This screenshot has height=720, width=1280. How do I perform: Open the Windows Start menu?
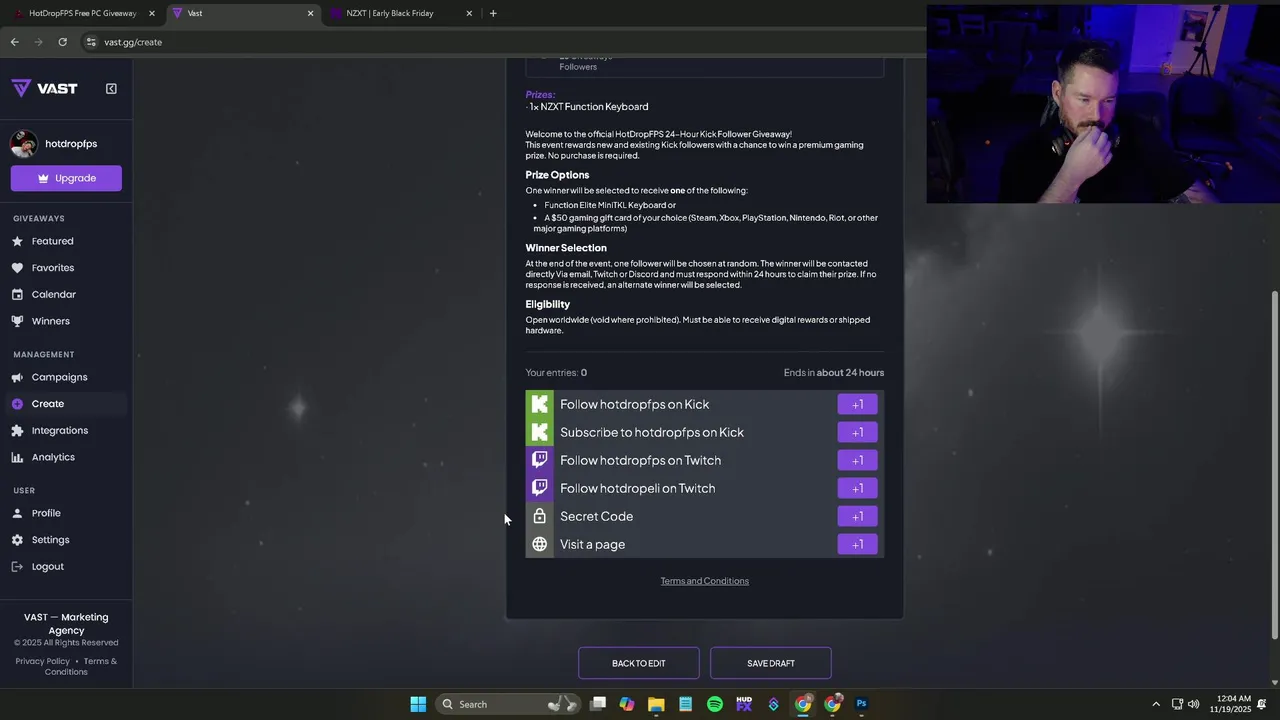tap(418, 704)
